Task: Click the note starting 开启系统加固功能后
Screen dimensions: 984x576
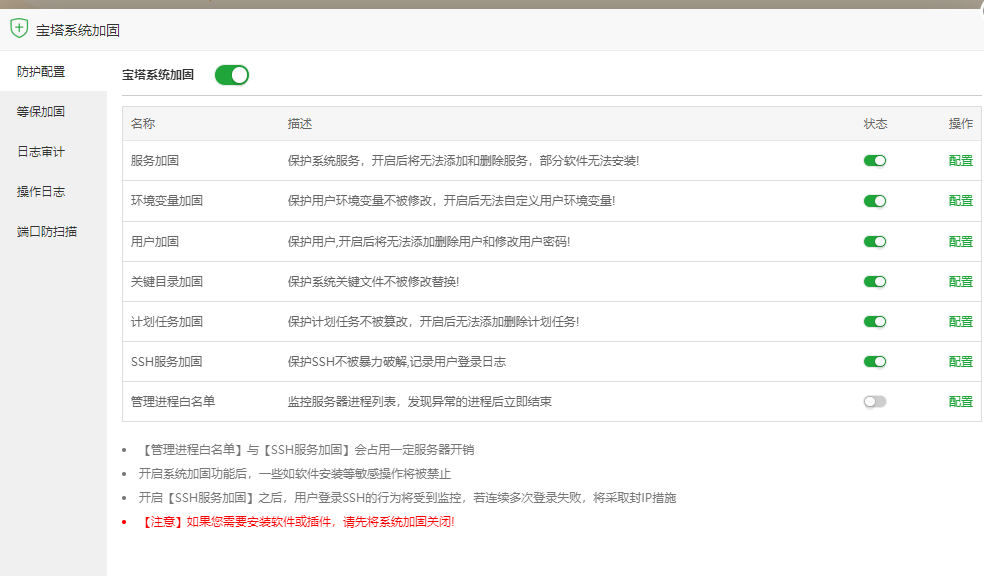Action: [x=295, y=474]
